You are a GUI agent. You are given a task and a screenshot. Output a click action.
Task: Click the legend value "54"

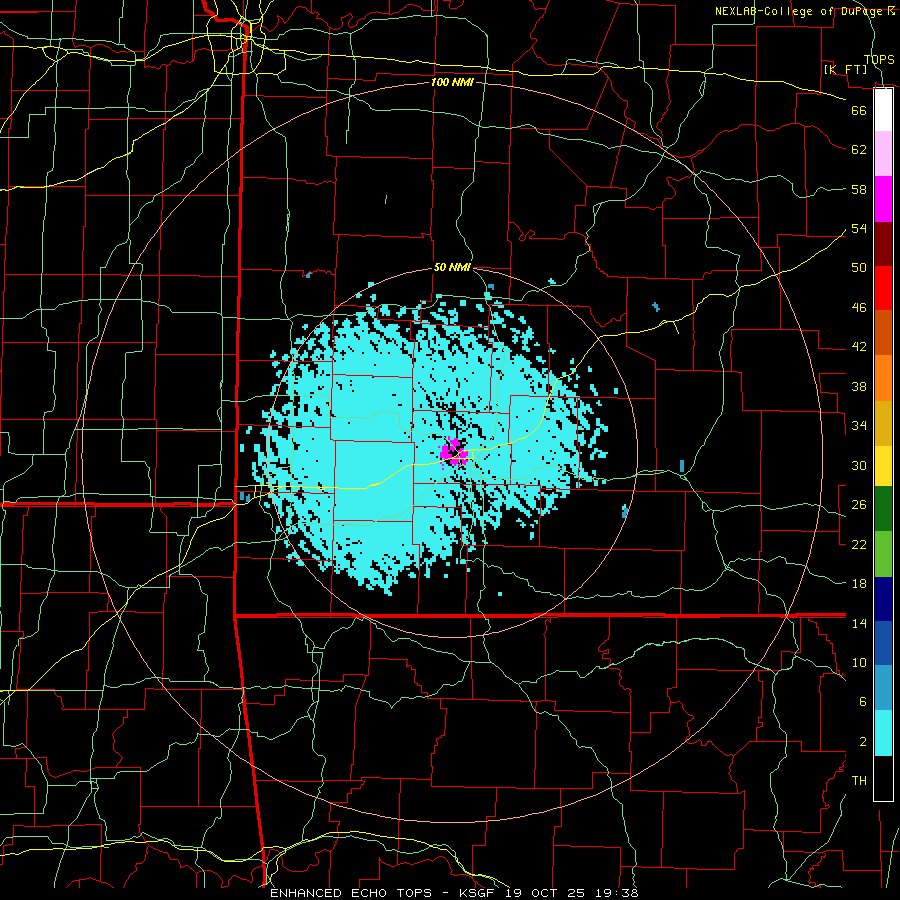859,228
